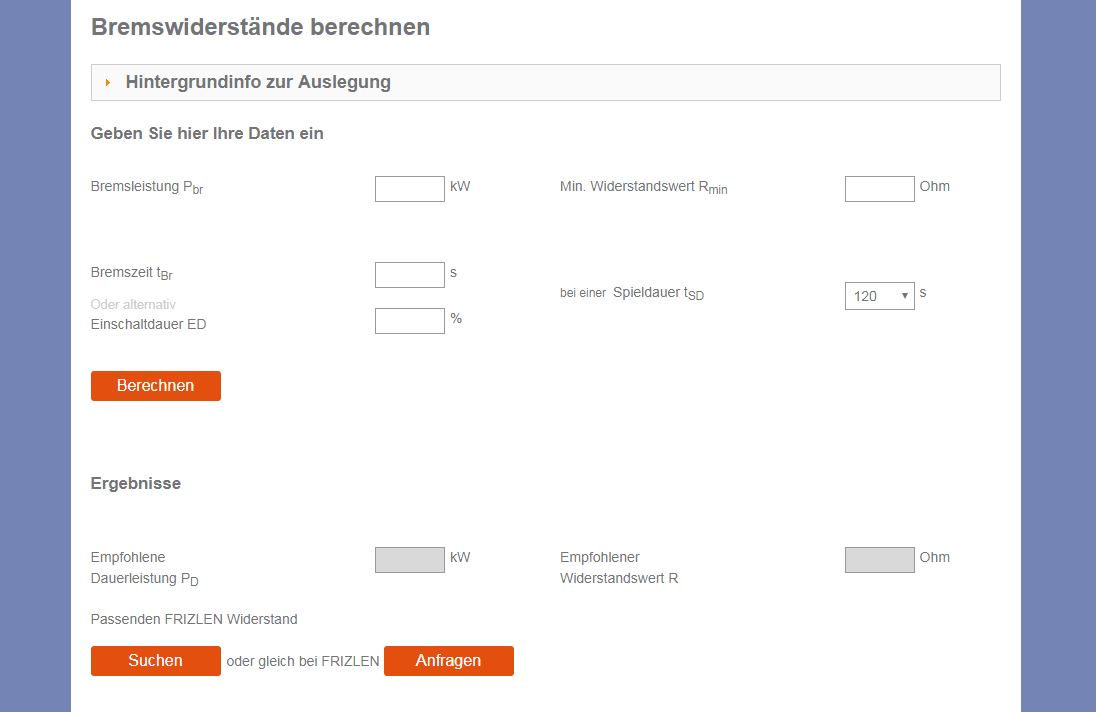This screenshot has width=1096, height=712.
Task: Click the grayed Empfohlene Dauerleistung PD result box
Action: (x=409, y=559)
